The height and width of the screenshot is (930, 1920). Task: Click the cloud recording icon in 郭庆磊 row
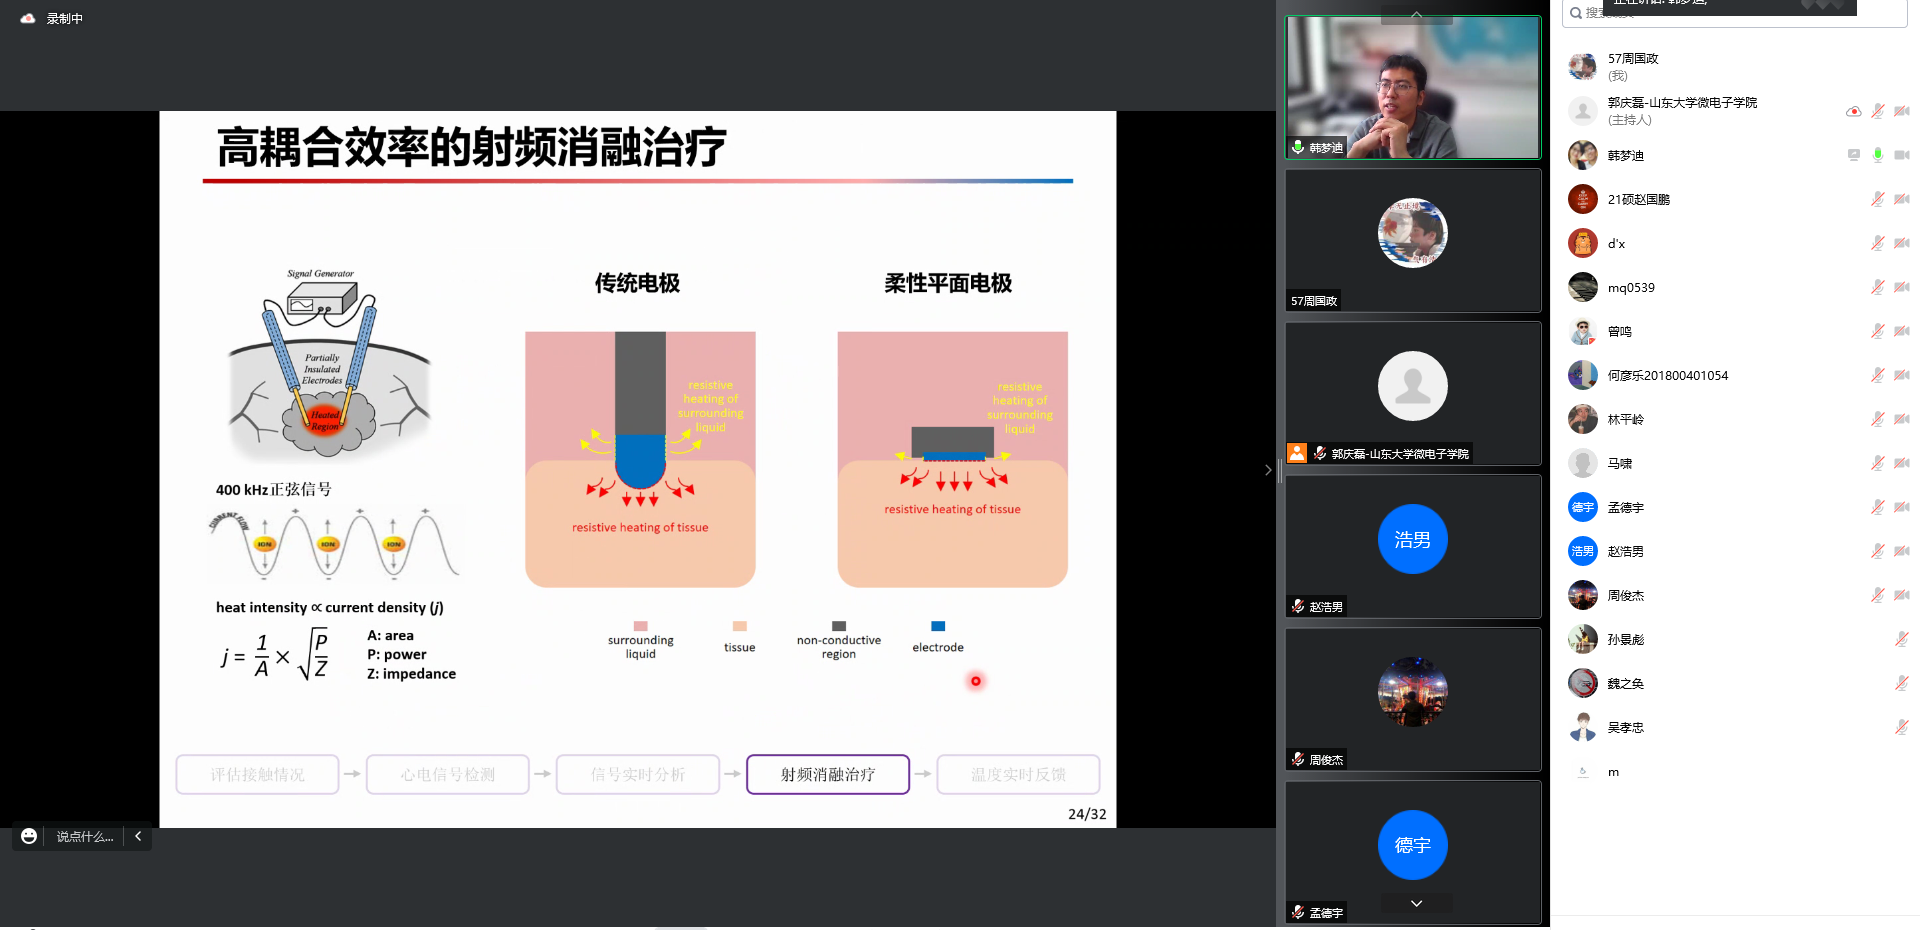pos(1853,111)
